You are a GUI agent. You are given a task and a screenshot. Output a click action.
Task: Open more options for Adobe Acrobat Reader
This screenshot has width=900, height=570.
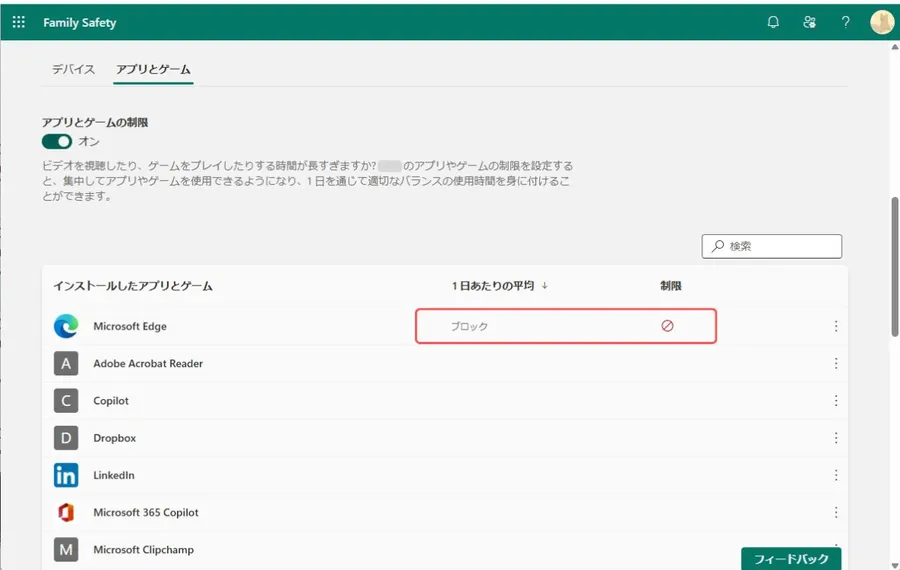tap(836, 364)
